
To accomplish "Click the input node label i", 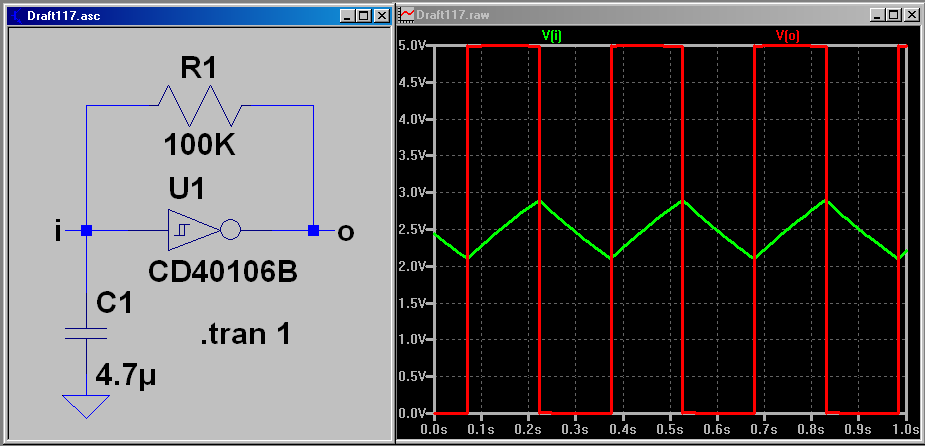I will coord(58,232).
